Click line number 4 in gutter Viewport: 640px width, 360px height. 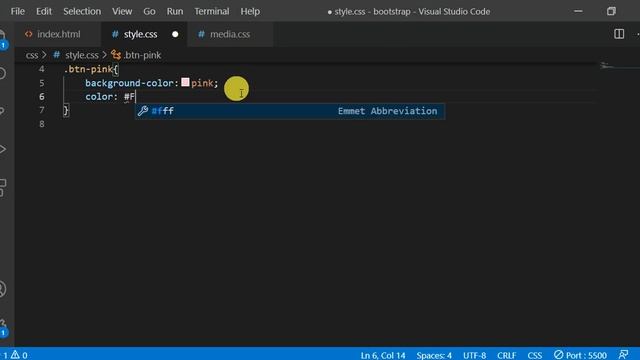pos(42,69)
